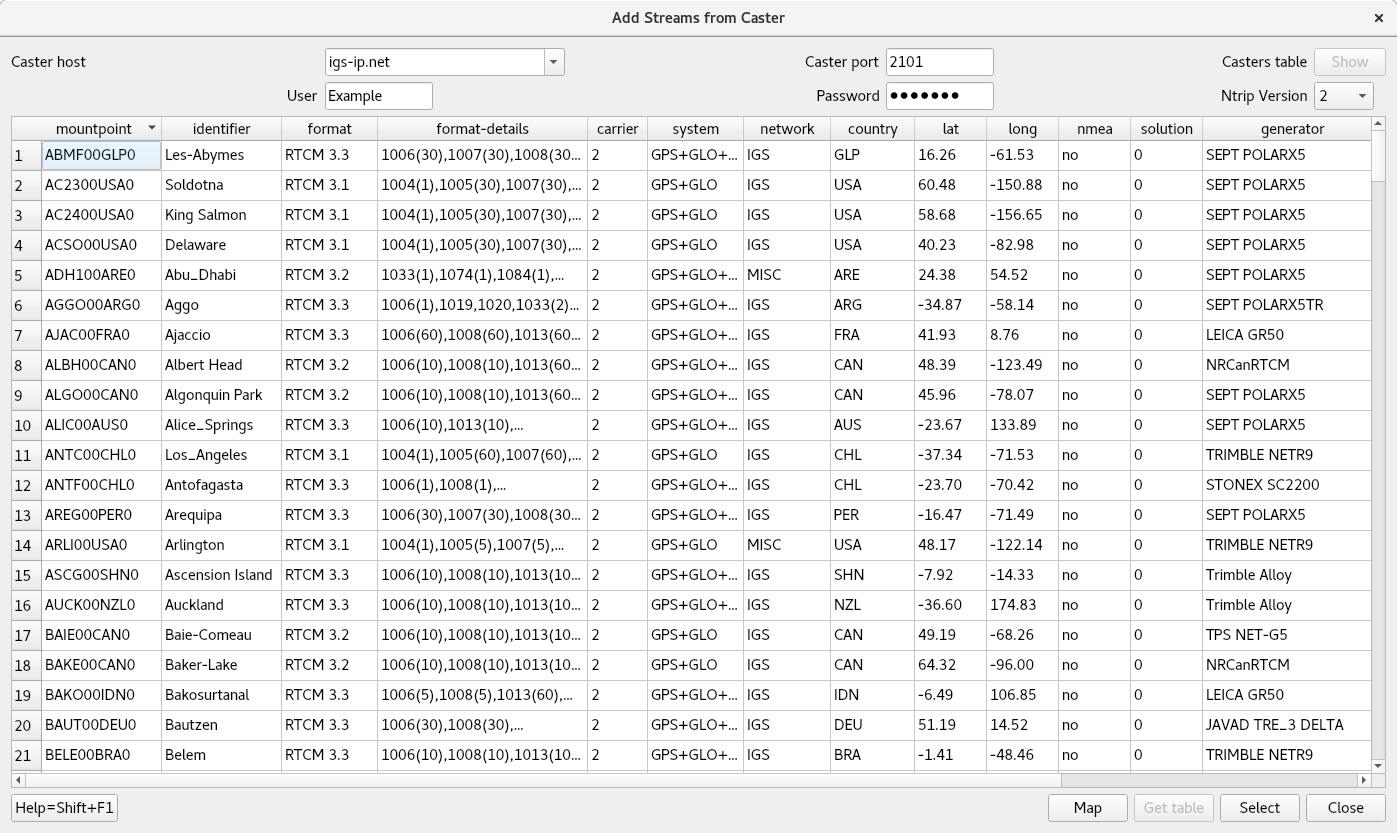Viewport: 1397px width, 833px height.
Task: Click the Alice_Springs identifier cell
Action: pos(220,425)
